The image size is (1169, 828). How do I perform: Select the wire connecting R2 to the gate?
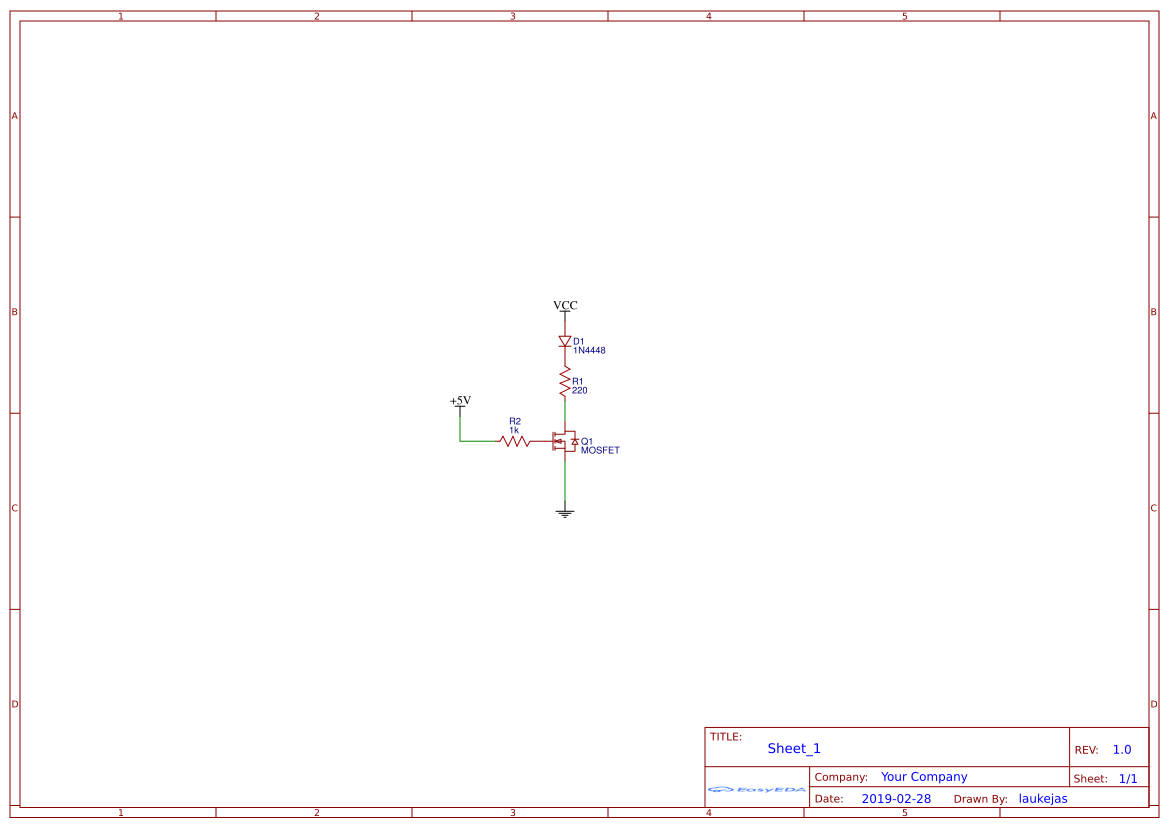click(x=540, y=441)
